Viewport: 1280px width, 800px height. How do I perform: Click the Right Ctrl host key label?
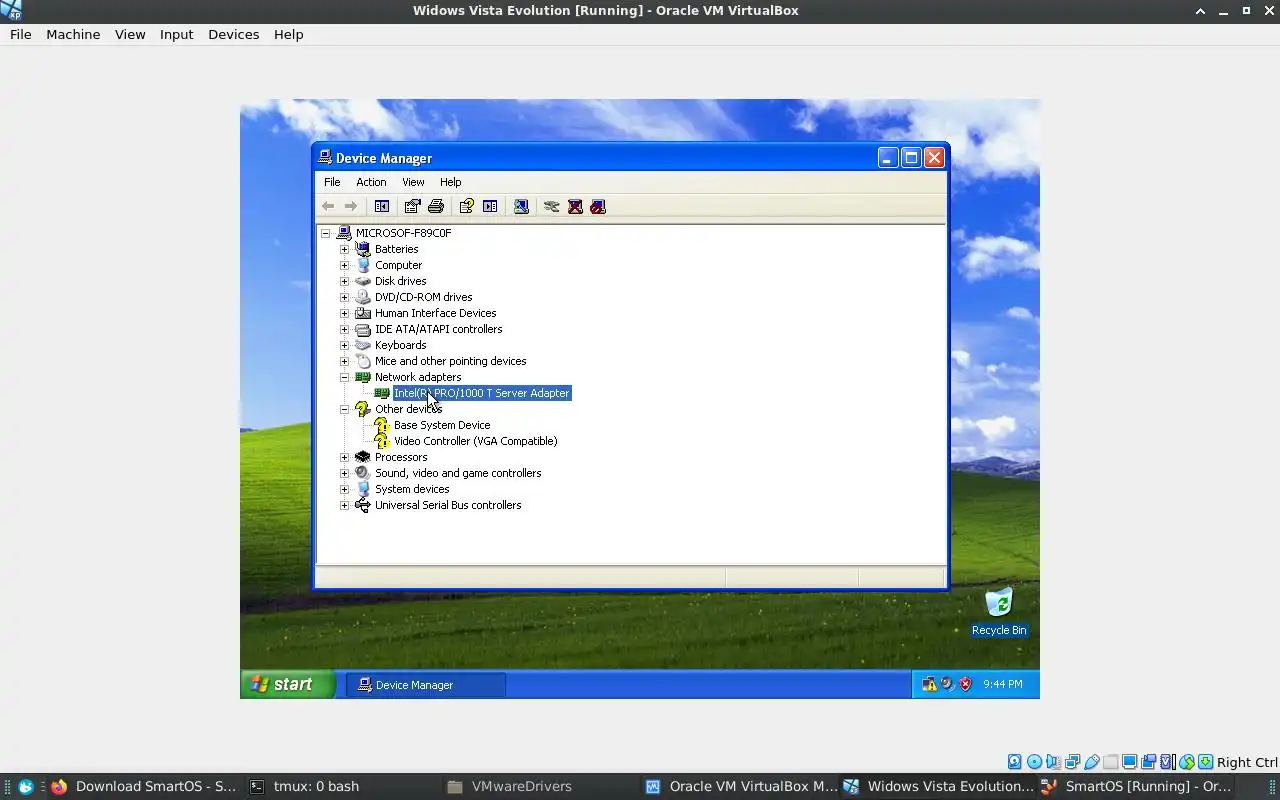click(1247, 762)
